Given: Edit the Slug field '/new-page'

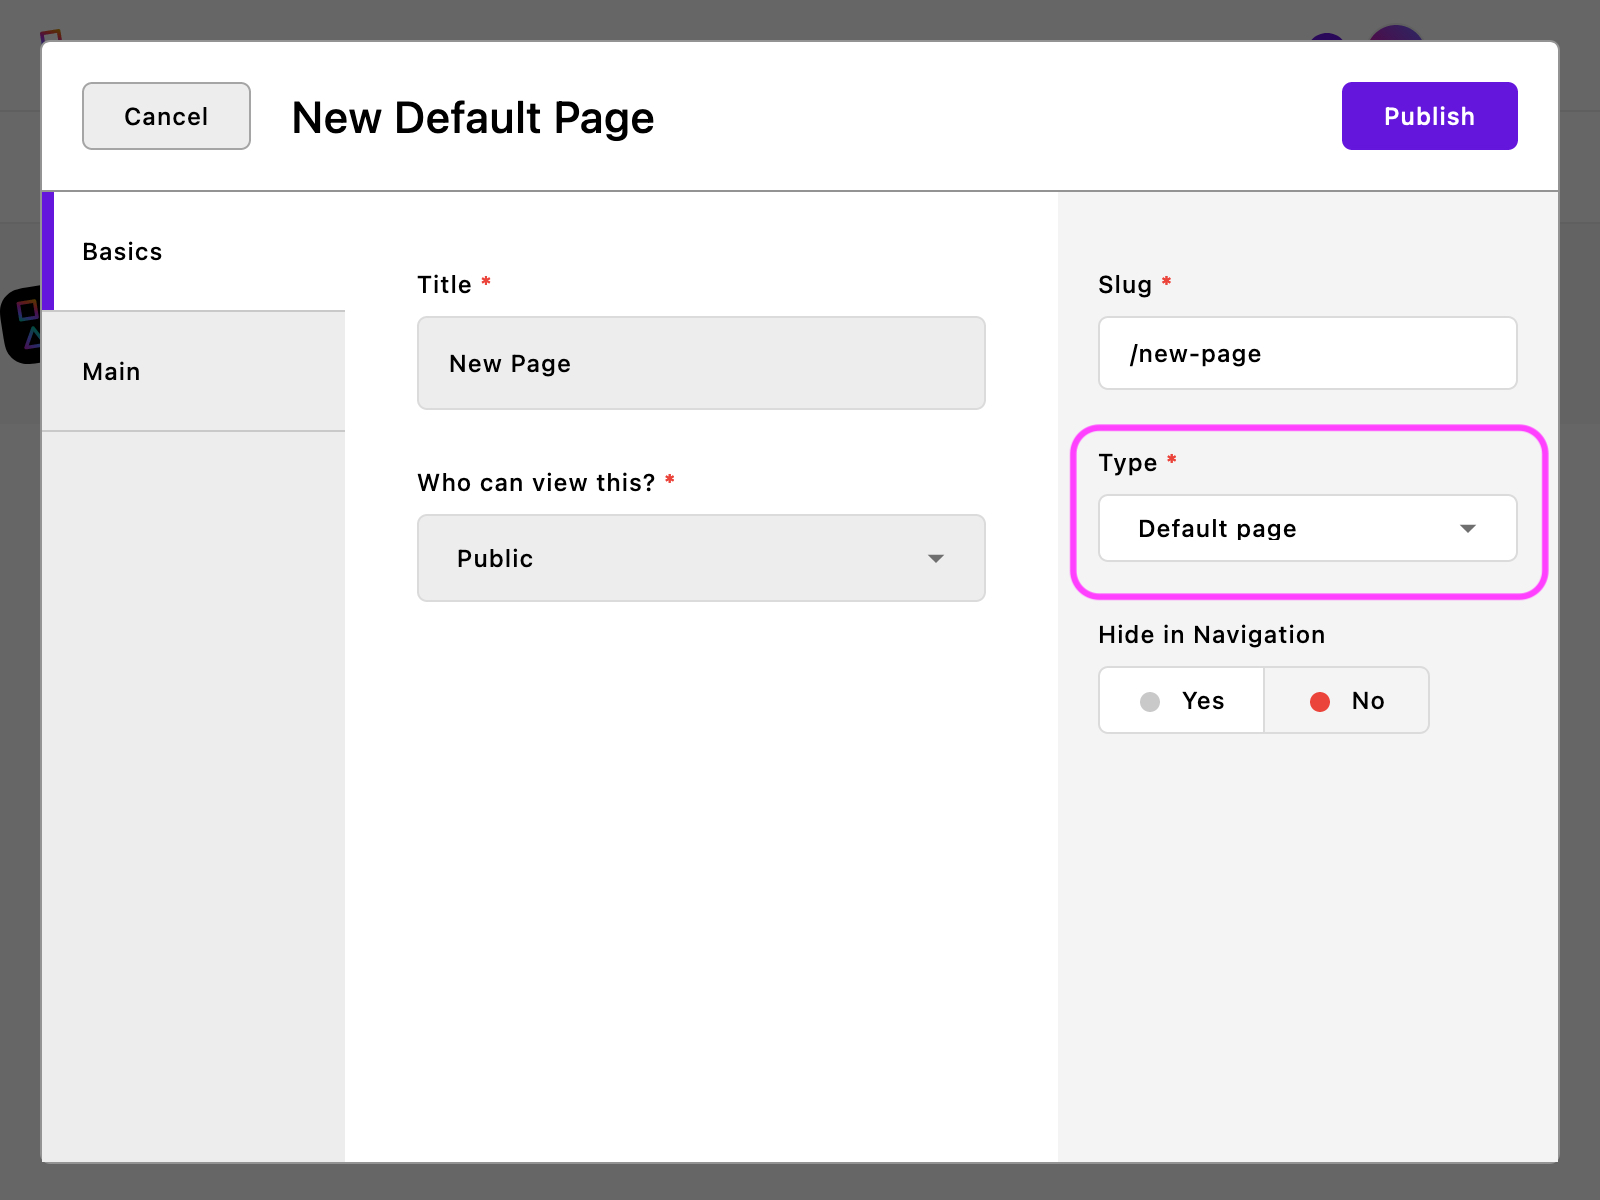Looking at the screenshot, I should coord(1306,353).
